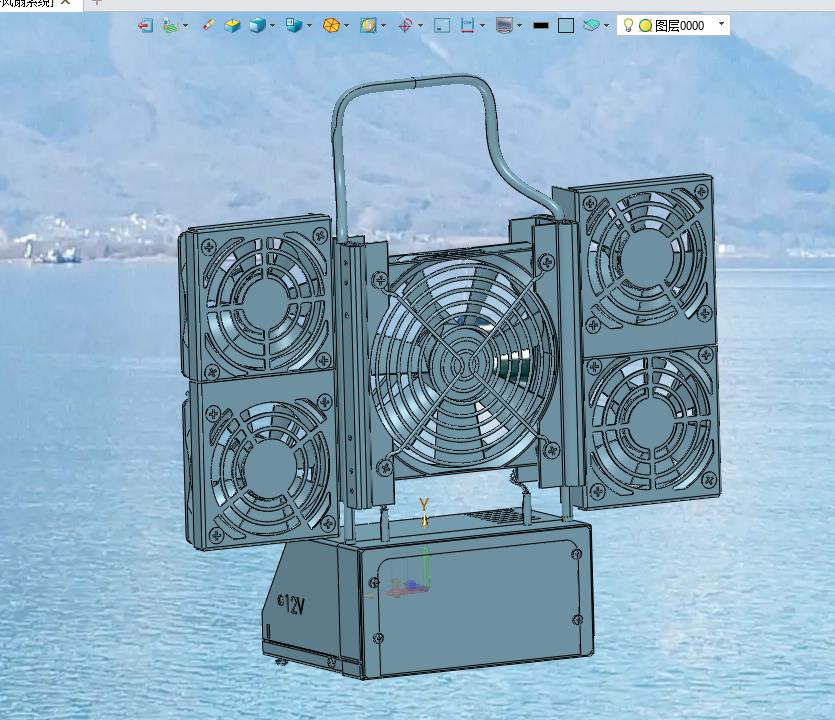This screenshot has height=720, width=835.
Task: Click the exit icon with red arrow
Action: pyautogui.click(x=145, y=25)
